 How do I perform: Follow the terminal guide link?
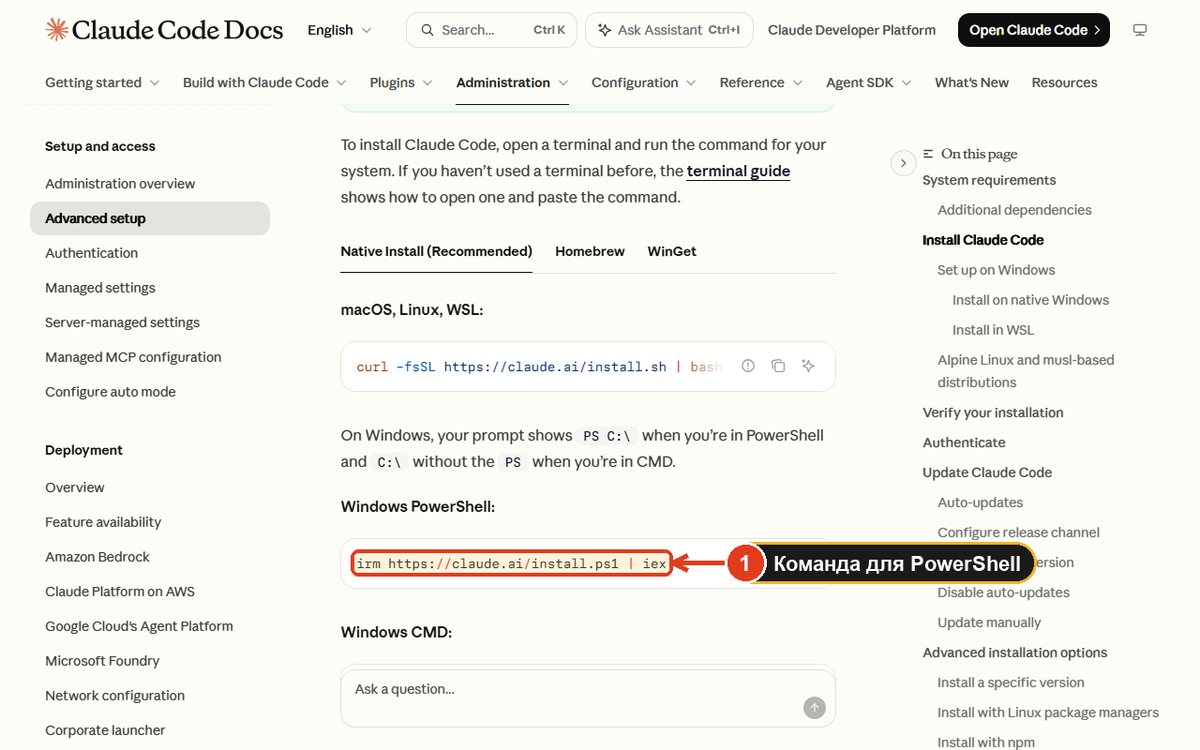(738, 171)
